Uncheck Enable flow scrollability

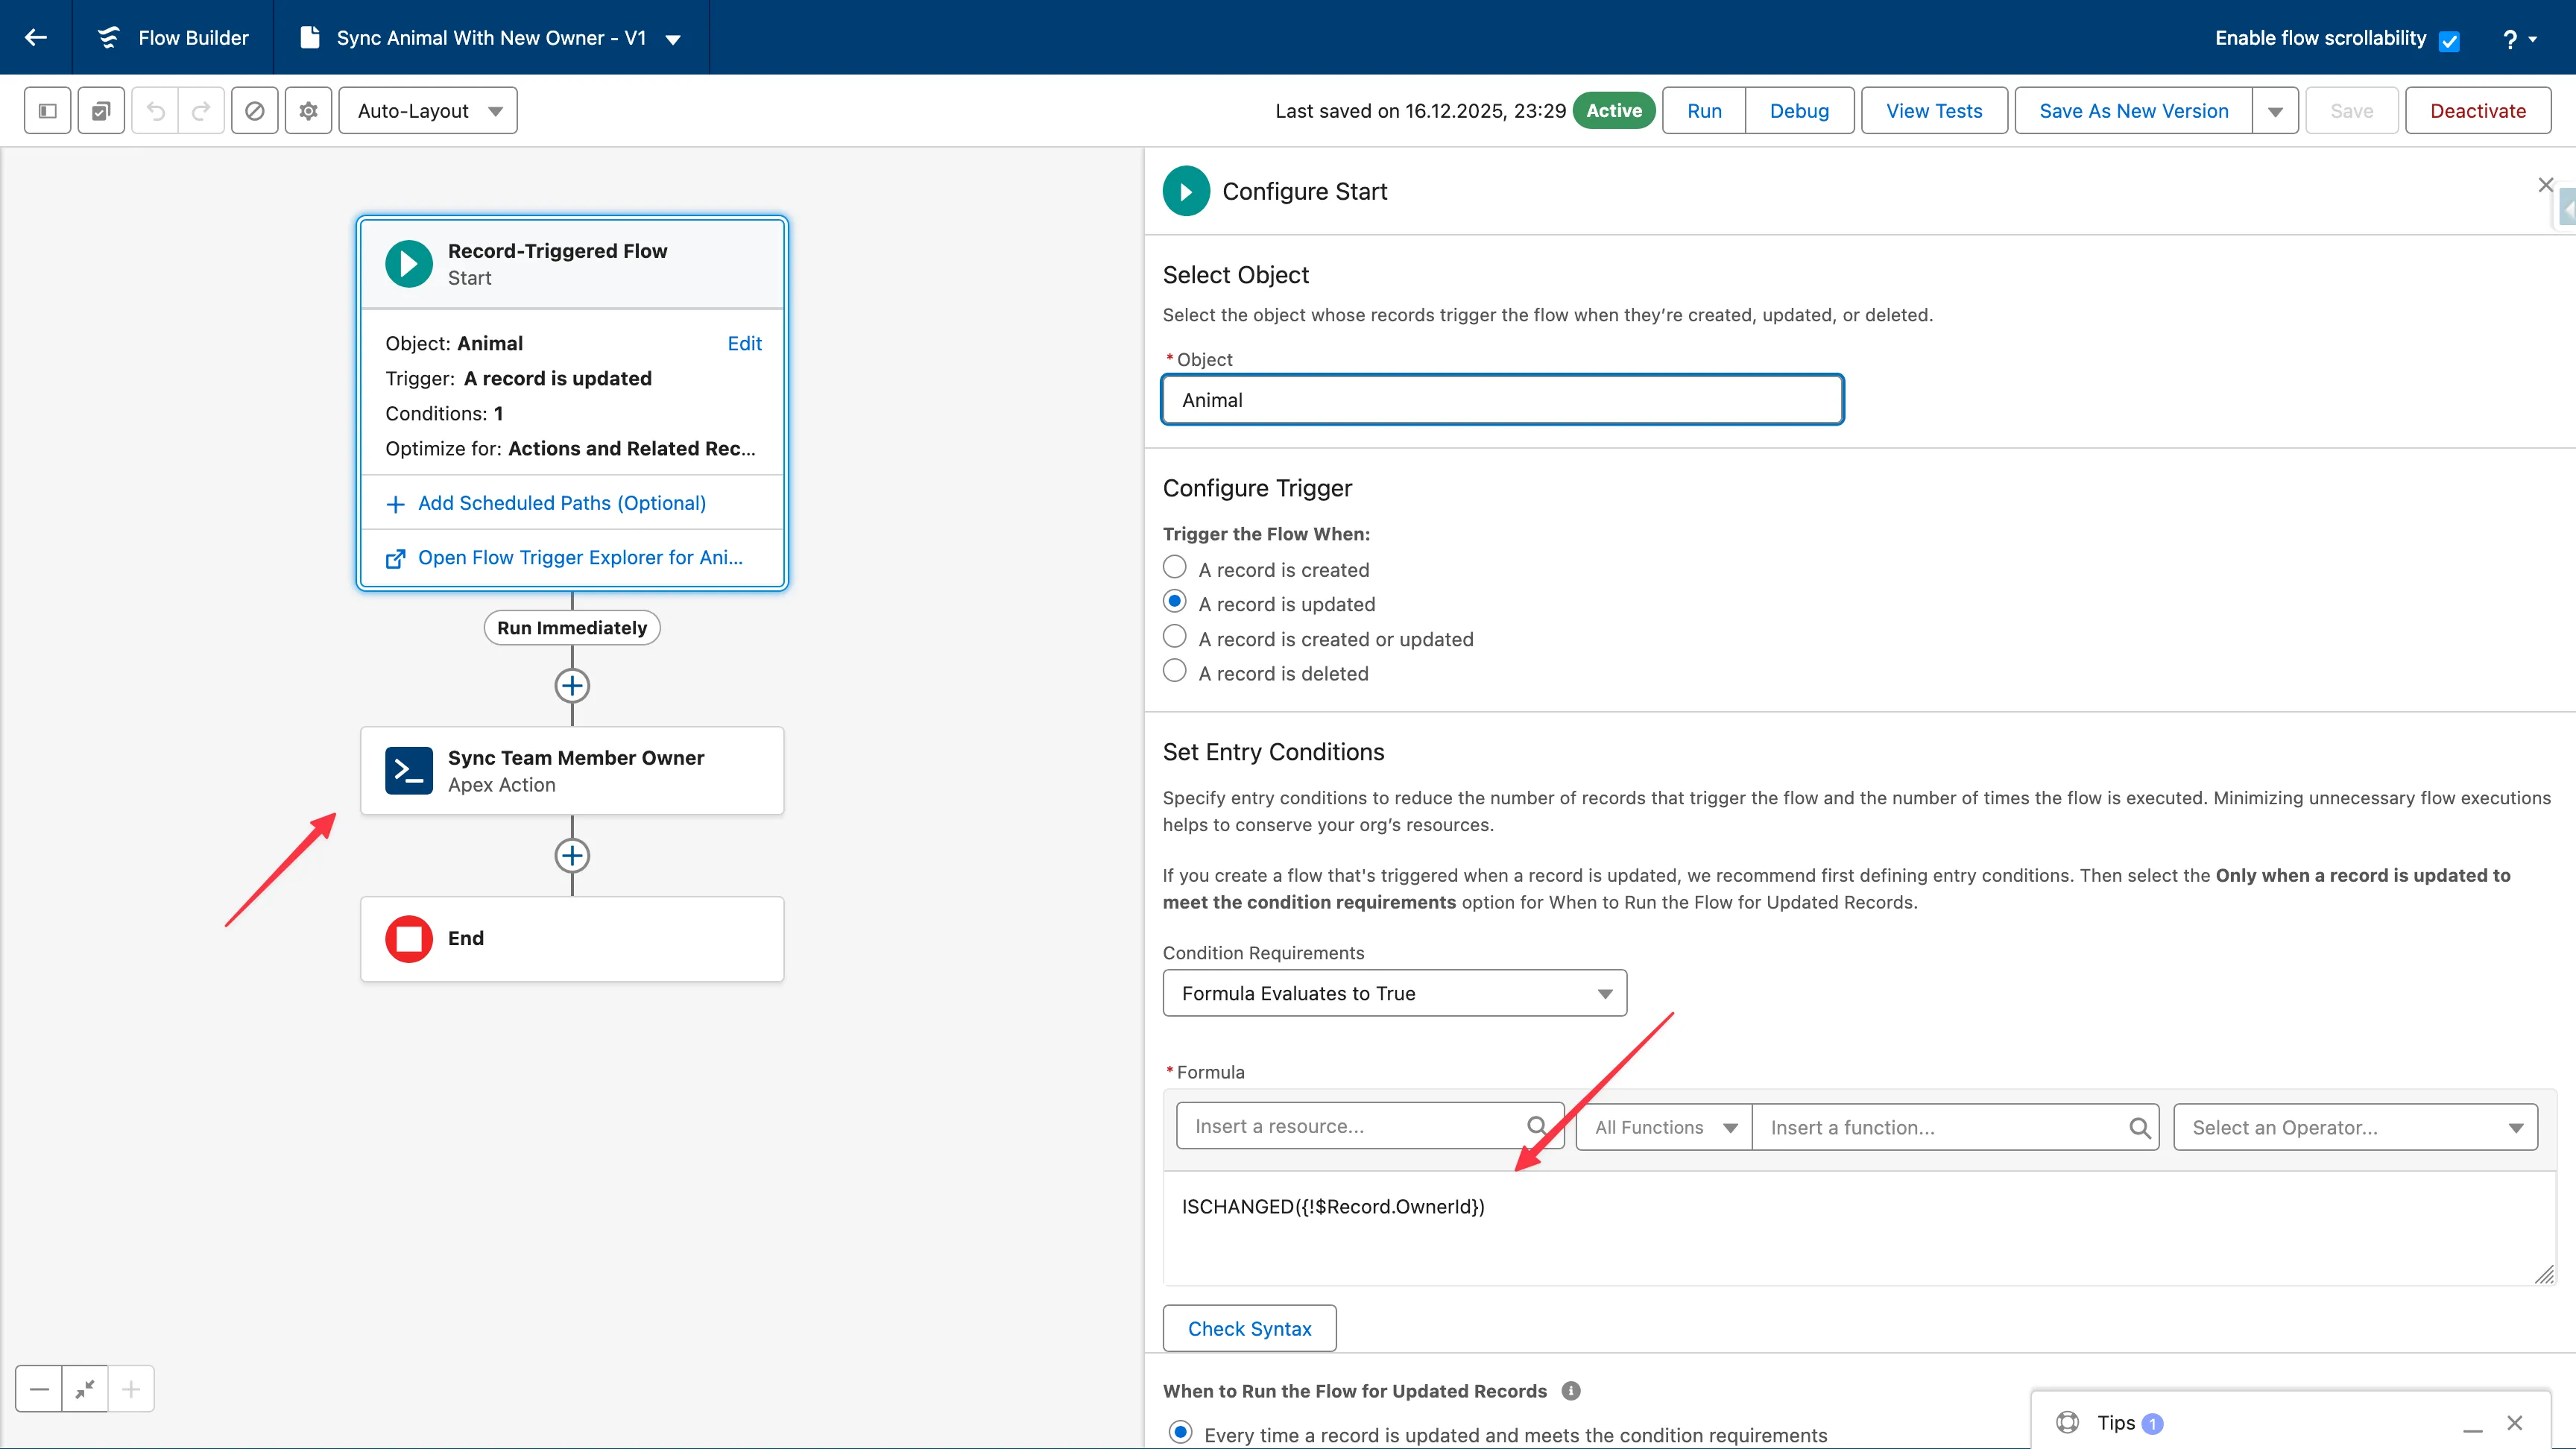pos(2450,40)
